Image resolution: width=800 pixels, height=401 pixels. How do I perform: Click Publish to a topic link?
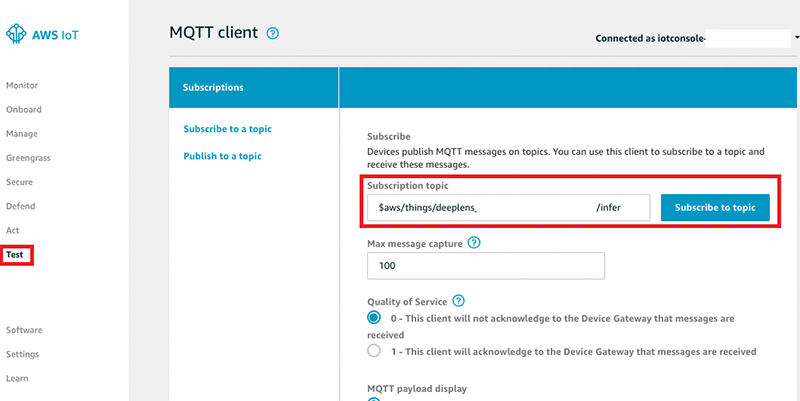click(222, 156)
